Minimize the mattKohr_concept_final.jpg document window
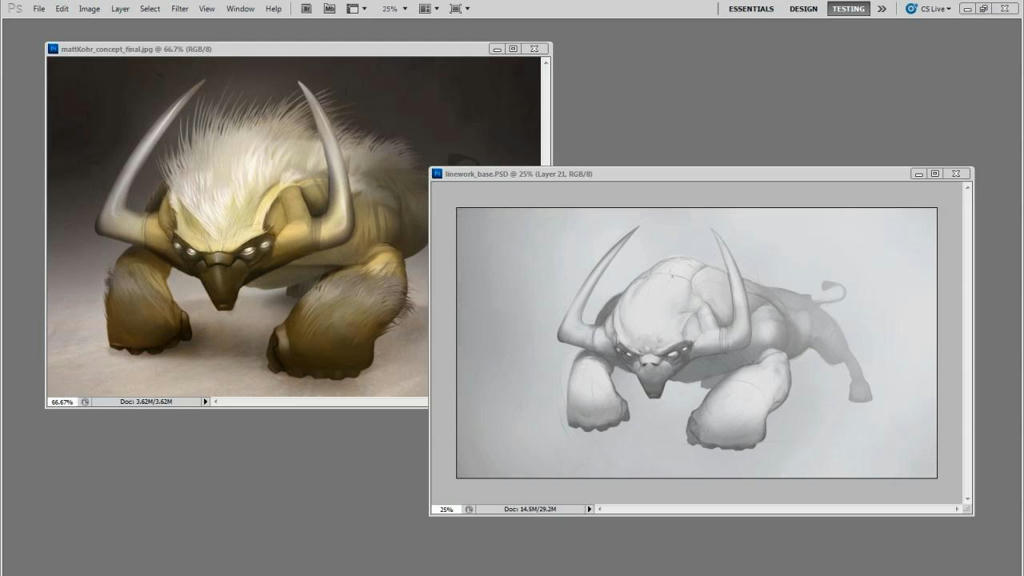Image resolution: width=1024 pixels, height=576 pixels. (x=496, y=49)
